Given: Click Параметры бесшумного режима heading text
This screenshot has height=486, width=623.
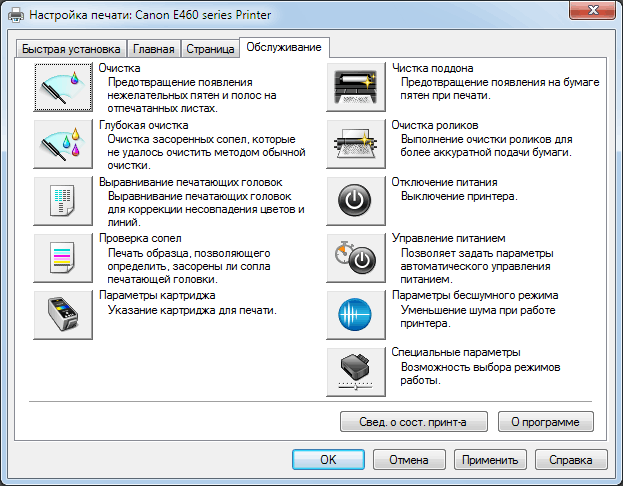Looking at the screenshot, I should click(x=475, y=295).
